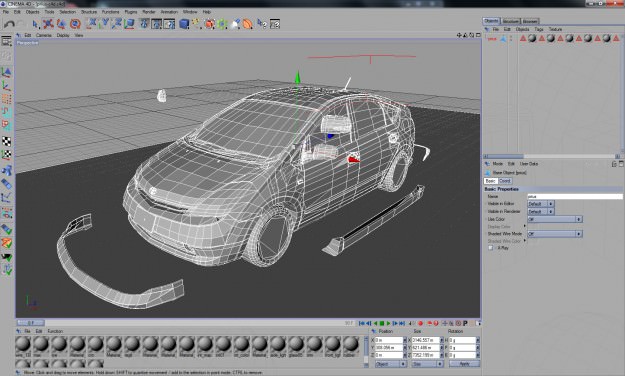
Task: Open the green array modeling objects icon
Action: (222, 24)
